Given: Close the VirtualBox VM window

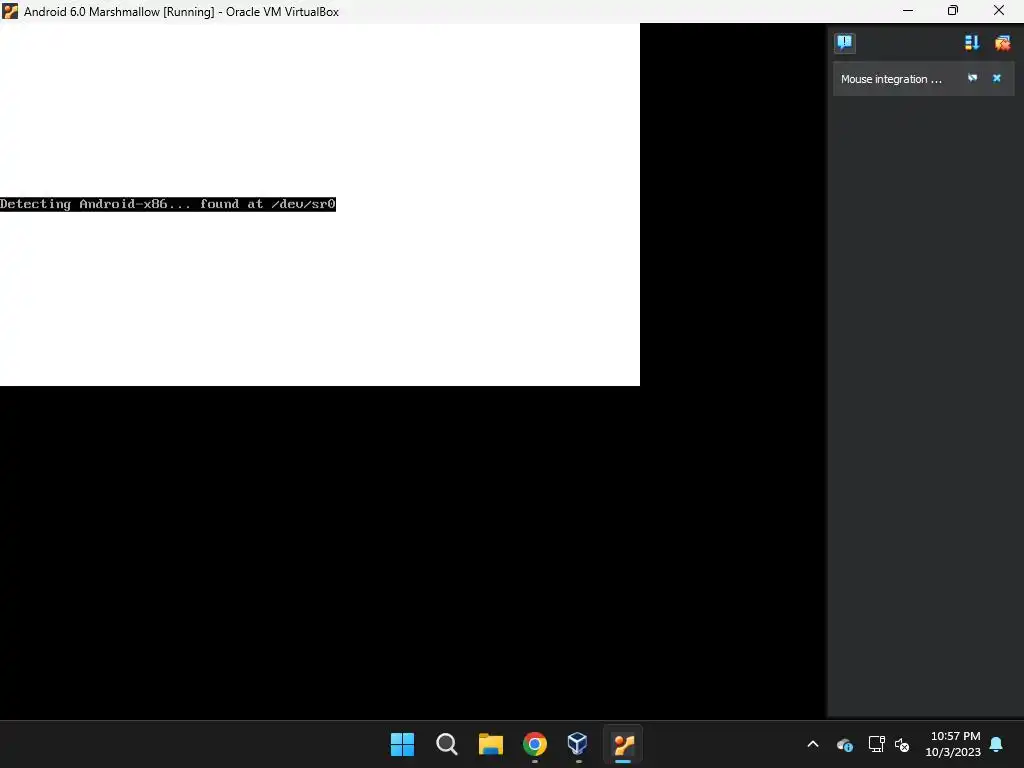Looking at the screenshot, I should coord(999,11).
